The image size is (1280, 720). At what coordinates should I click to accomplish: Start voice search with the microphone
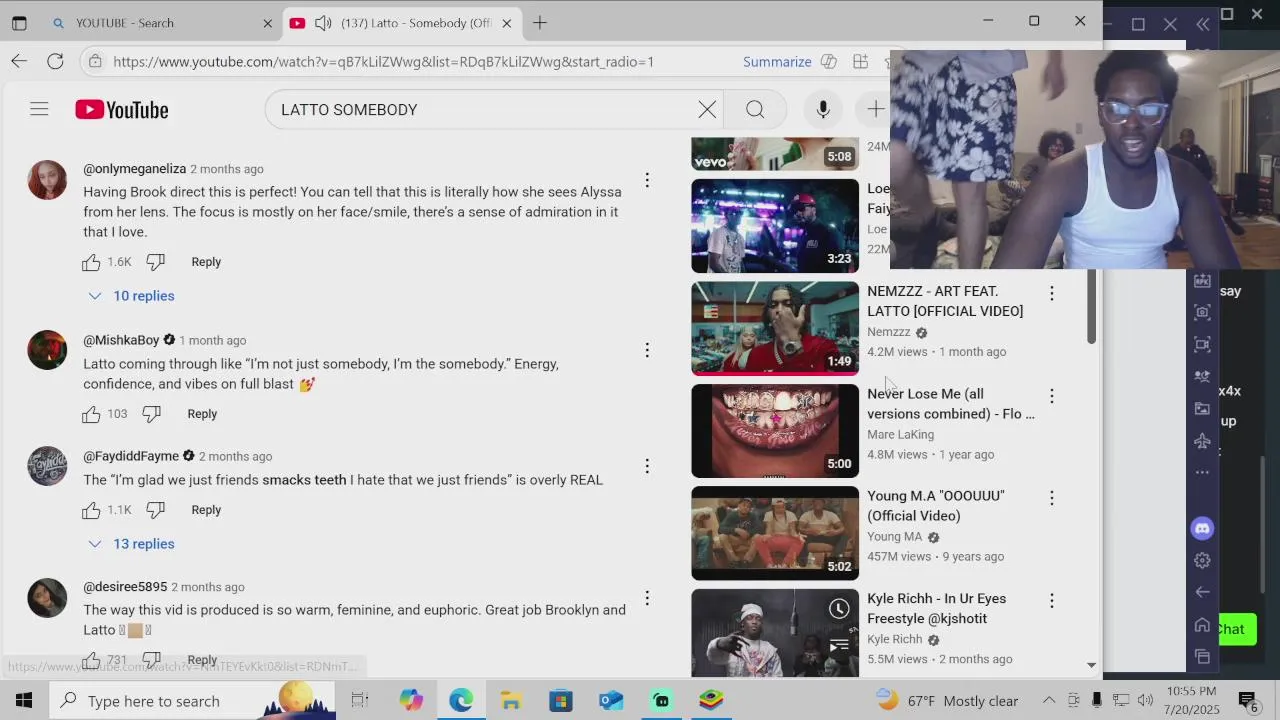823,110
